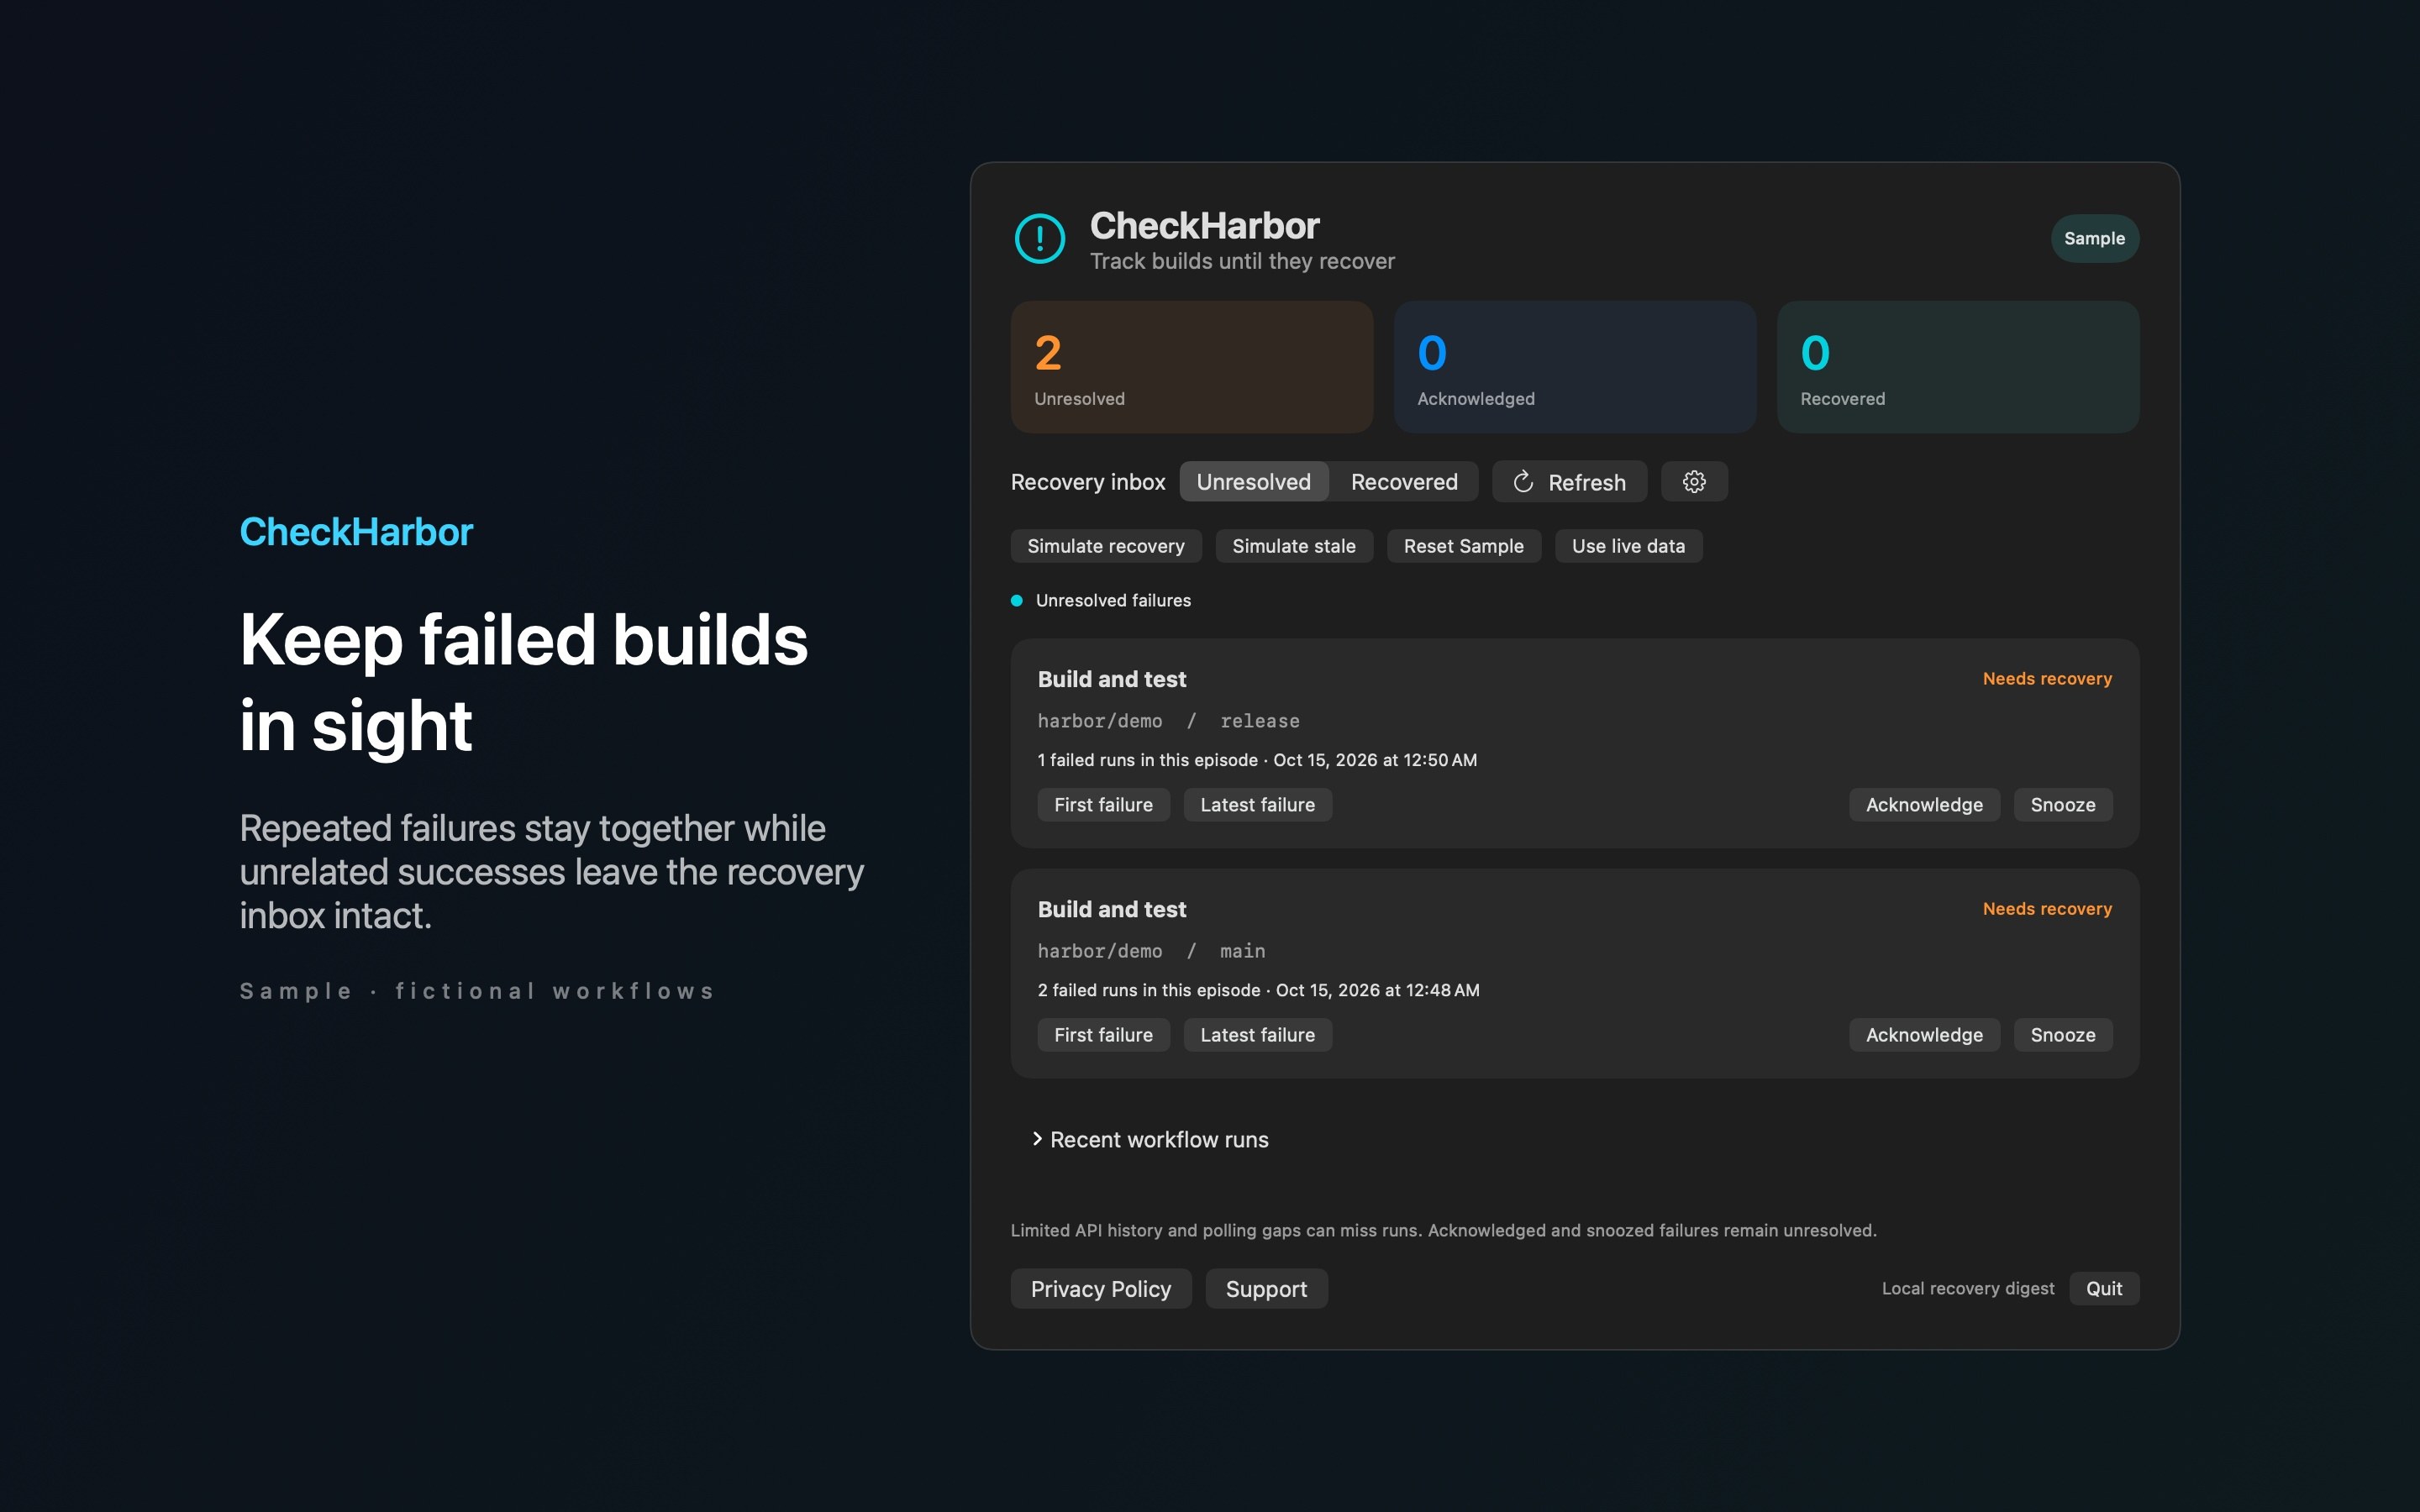Click the 'Local recovery digest' label

(x=1967, y=1289)
